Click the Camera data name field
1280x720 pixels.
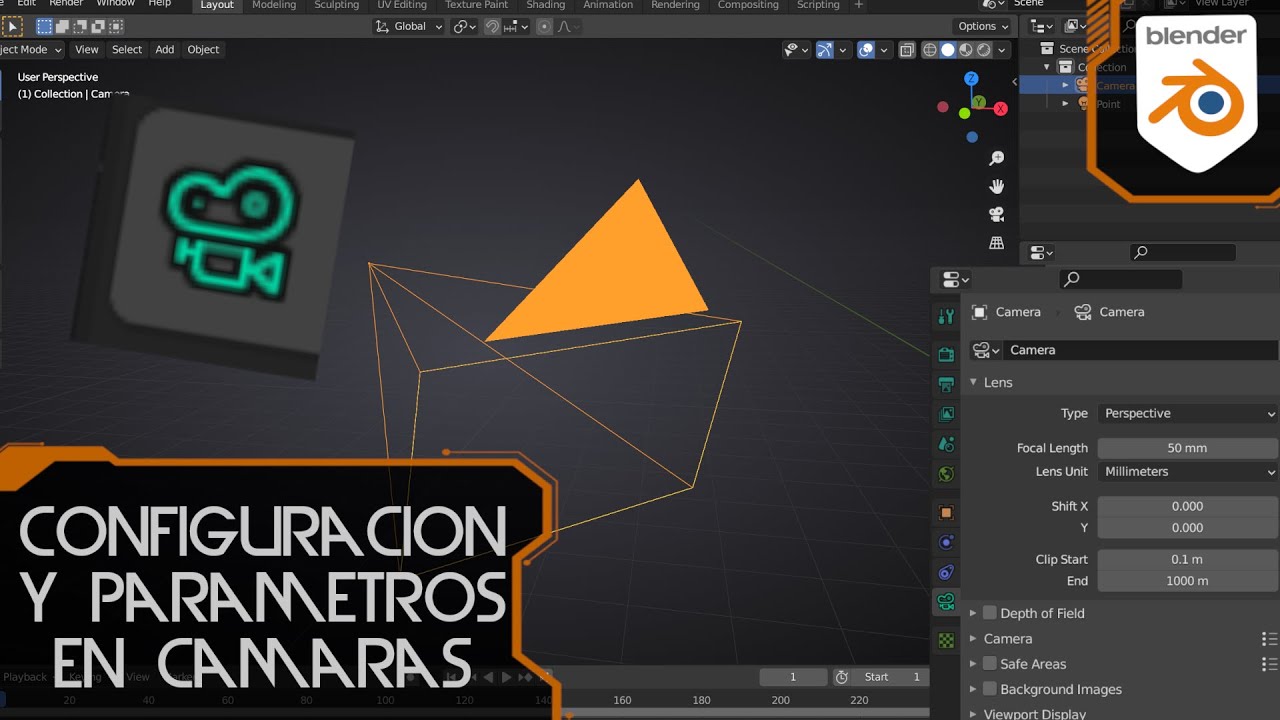point(1142,350)
